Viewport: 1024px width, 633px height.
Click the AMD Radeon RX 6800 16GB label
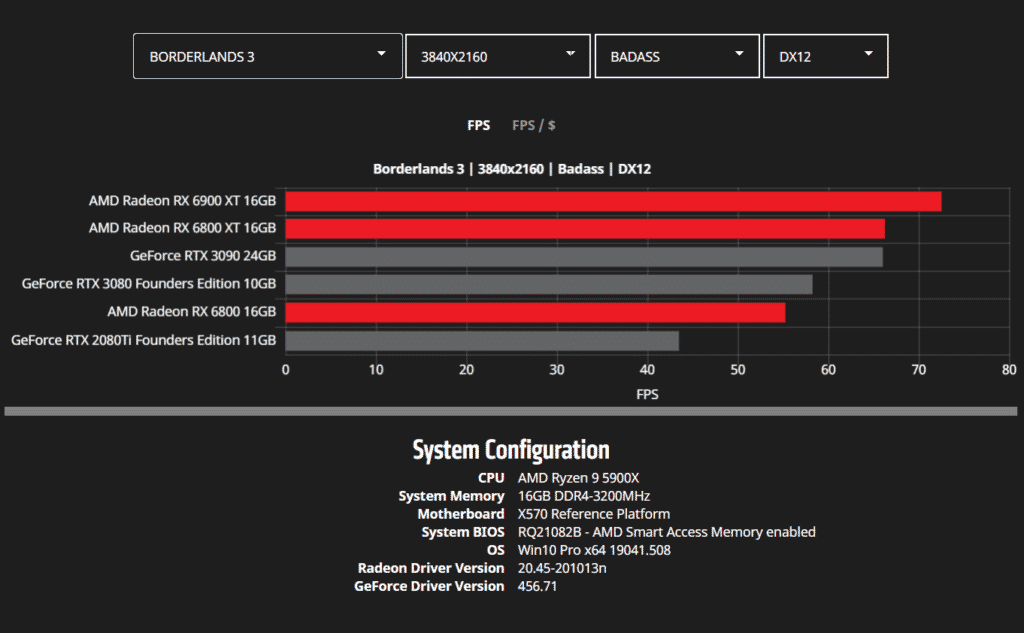pyautogui.click(x=191, y=313)
